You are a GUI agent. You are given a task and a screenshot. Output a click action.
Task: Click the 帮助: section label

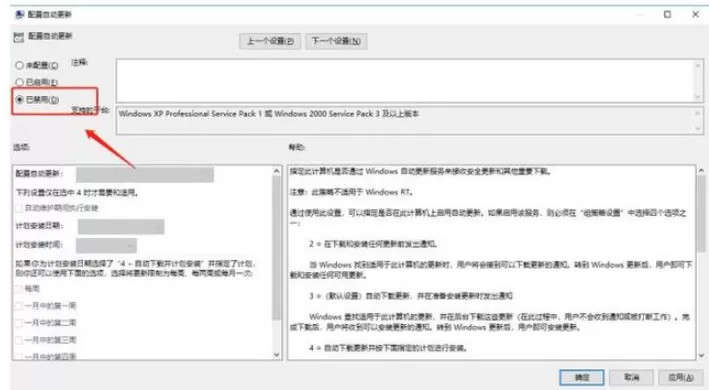(297, 147)
